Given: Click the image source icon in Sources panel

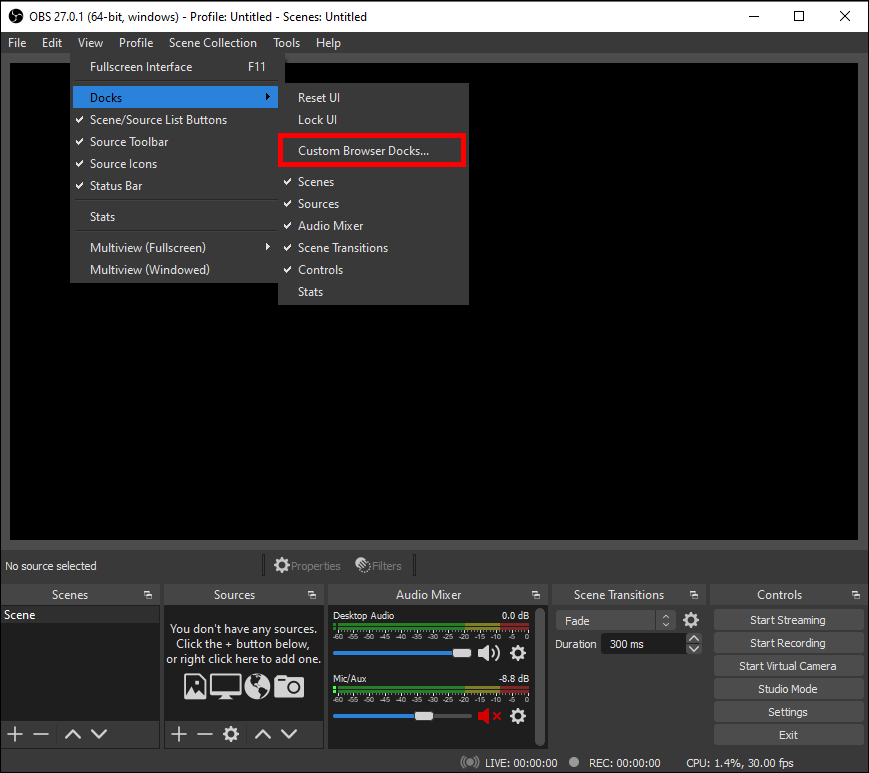Looking at the screenshot, I should click(194, 686).
